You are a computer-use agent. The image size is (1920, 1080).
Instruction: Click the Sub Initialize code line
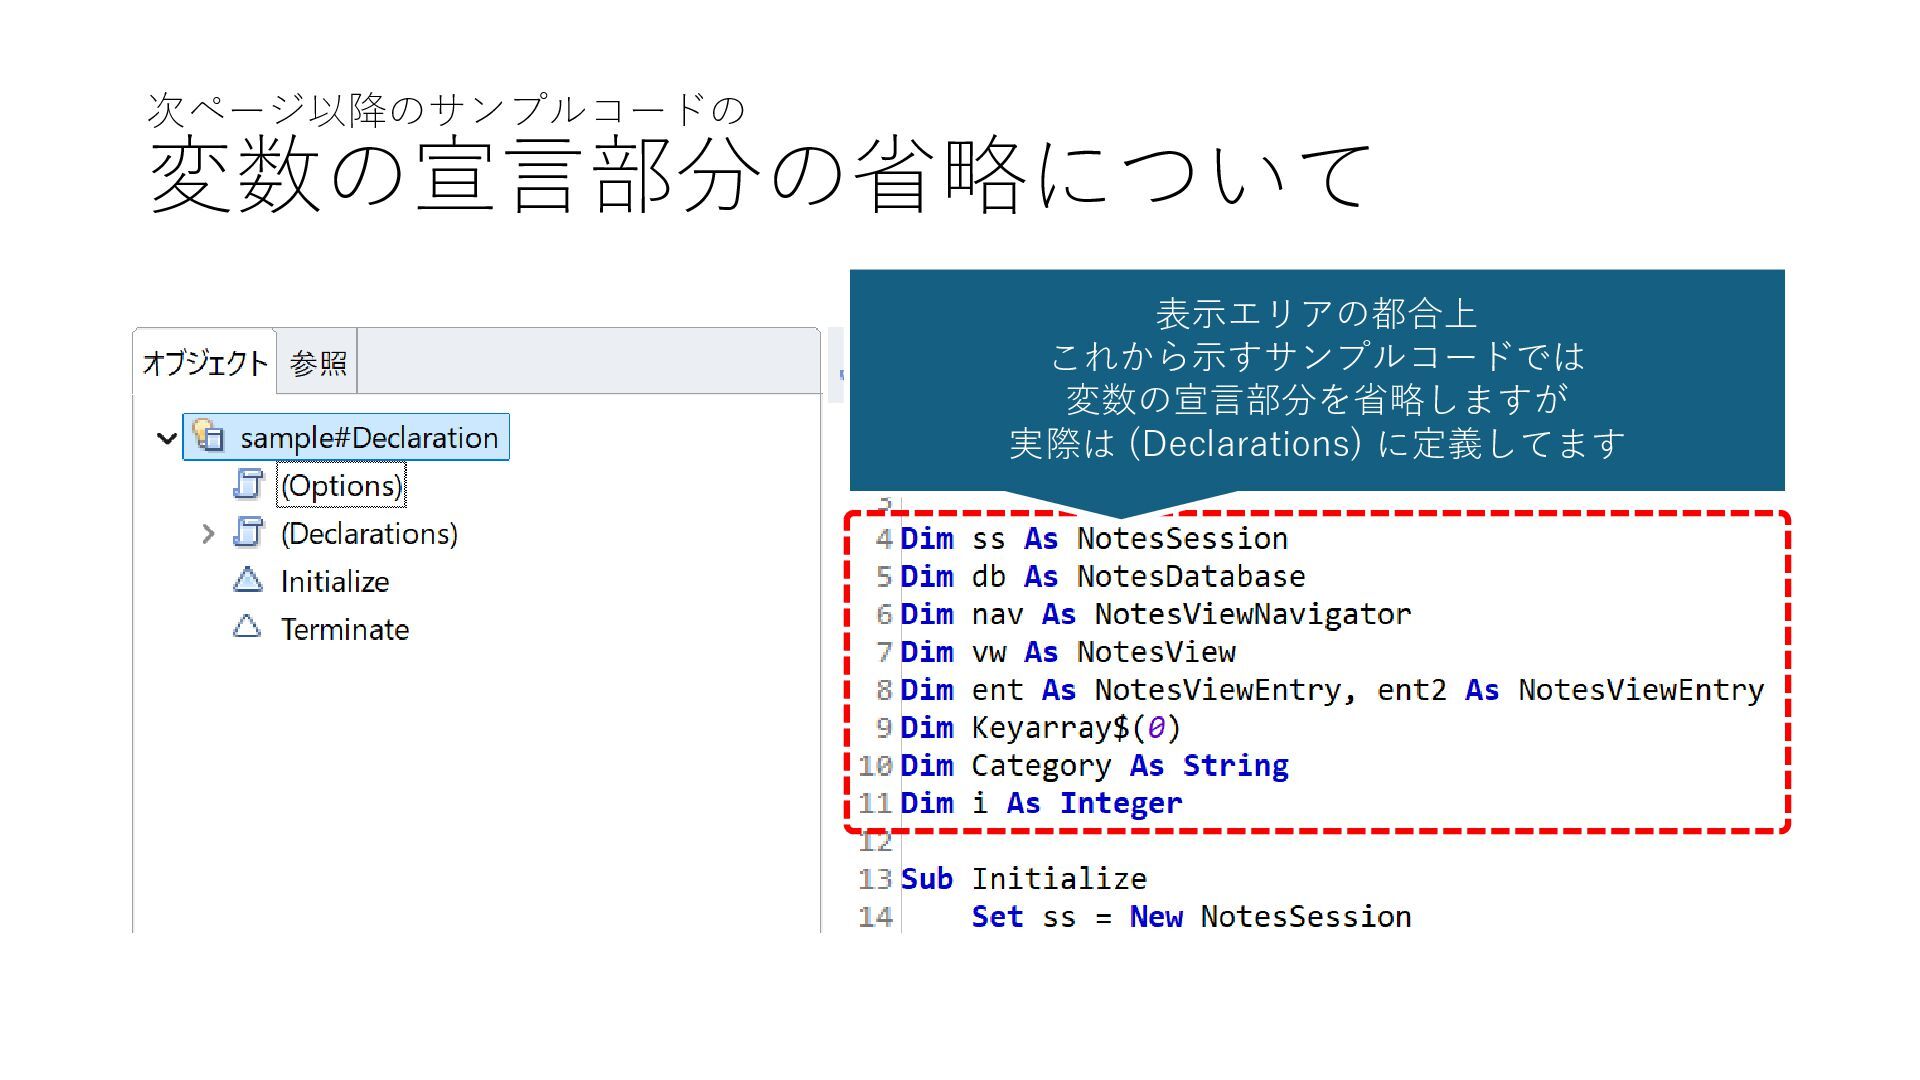coord(1023,879)
